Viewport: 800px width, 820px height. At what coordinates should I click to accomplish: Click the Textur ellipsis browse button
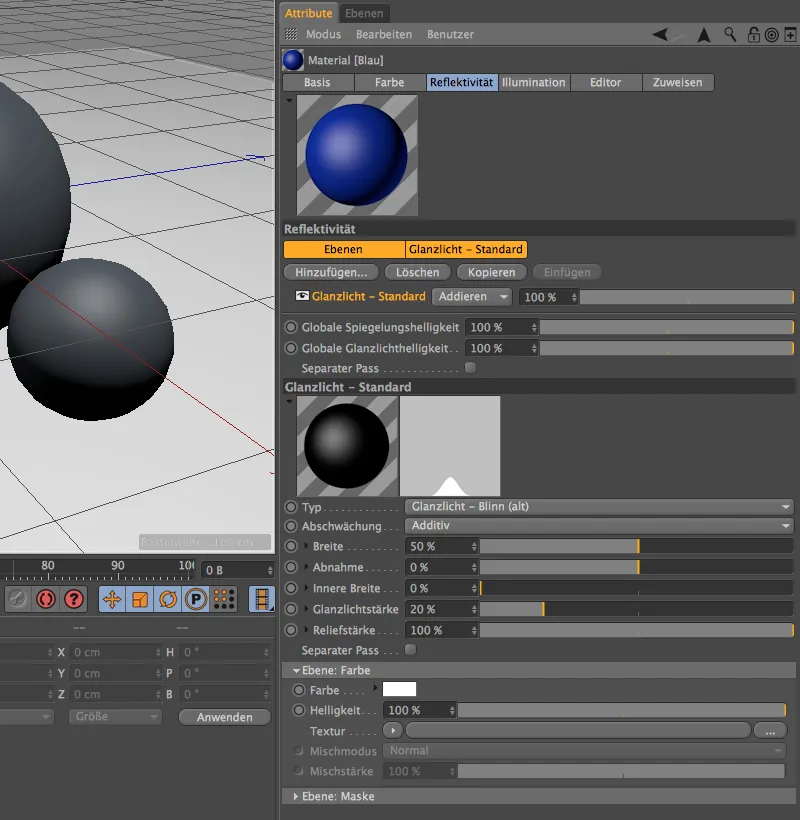[770, 731]
